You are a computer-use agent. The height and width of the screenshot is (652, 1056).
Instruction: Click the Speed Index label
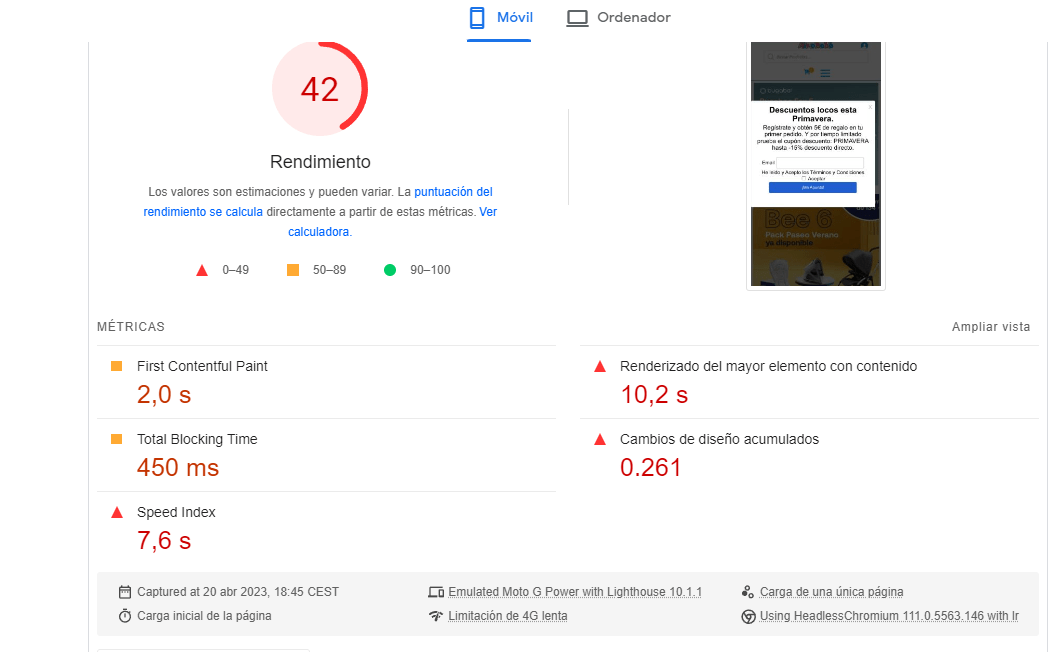point(176,512)
